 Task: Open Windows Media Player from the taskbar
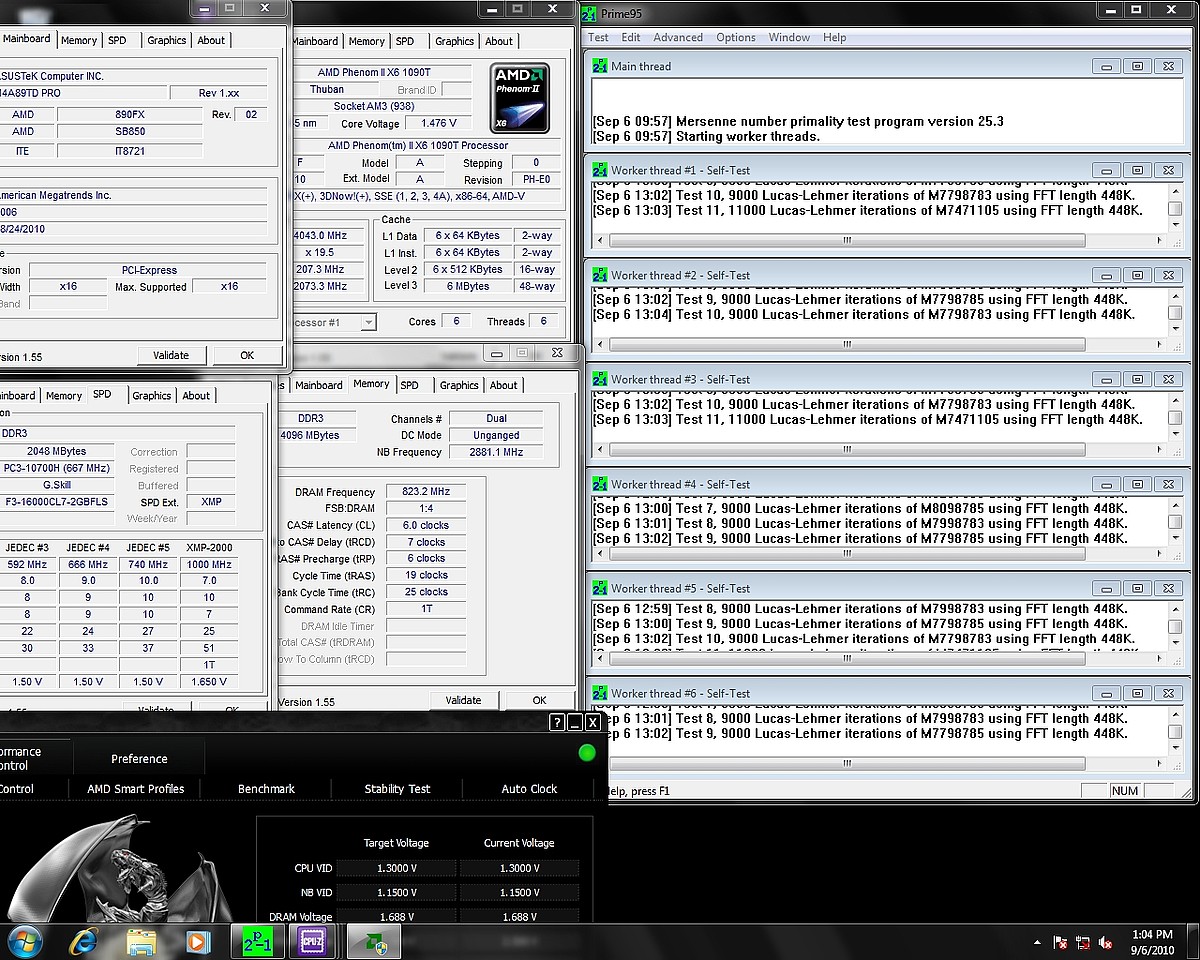[198, 941]
